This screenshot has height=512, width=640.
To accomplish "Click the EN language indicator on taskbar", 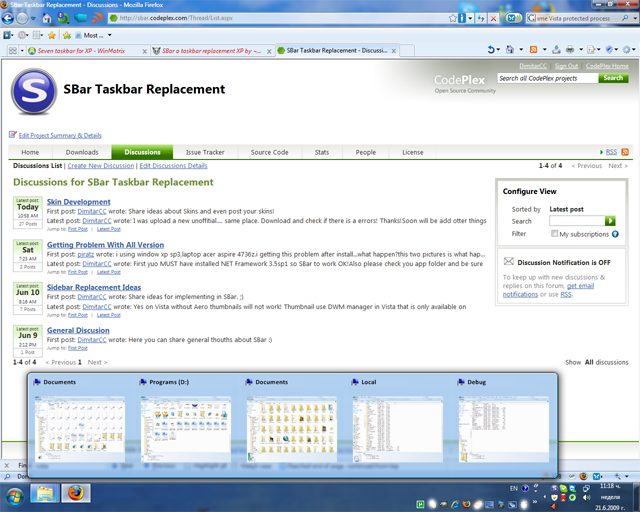I will click(513, 488).
